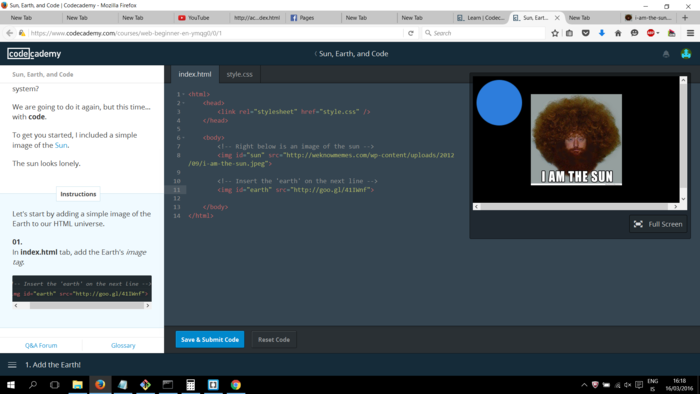Click code hint scrollbar left arrow
The image size is (700, 394).
[16, 306]
